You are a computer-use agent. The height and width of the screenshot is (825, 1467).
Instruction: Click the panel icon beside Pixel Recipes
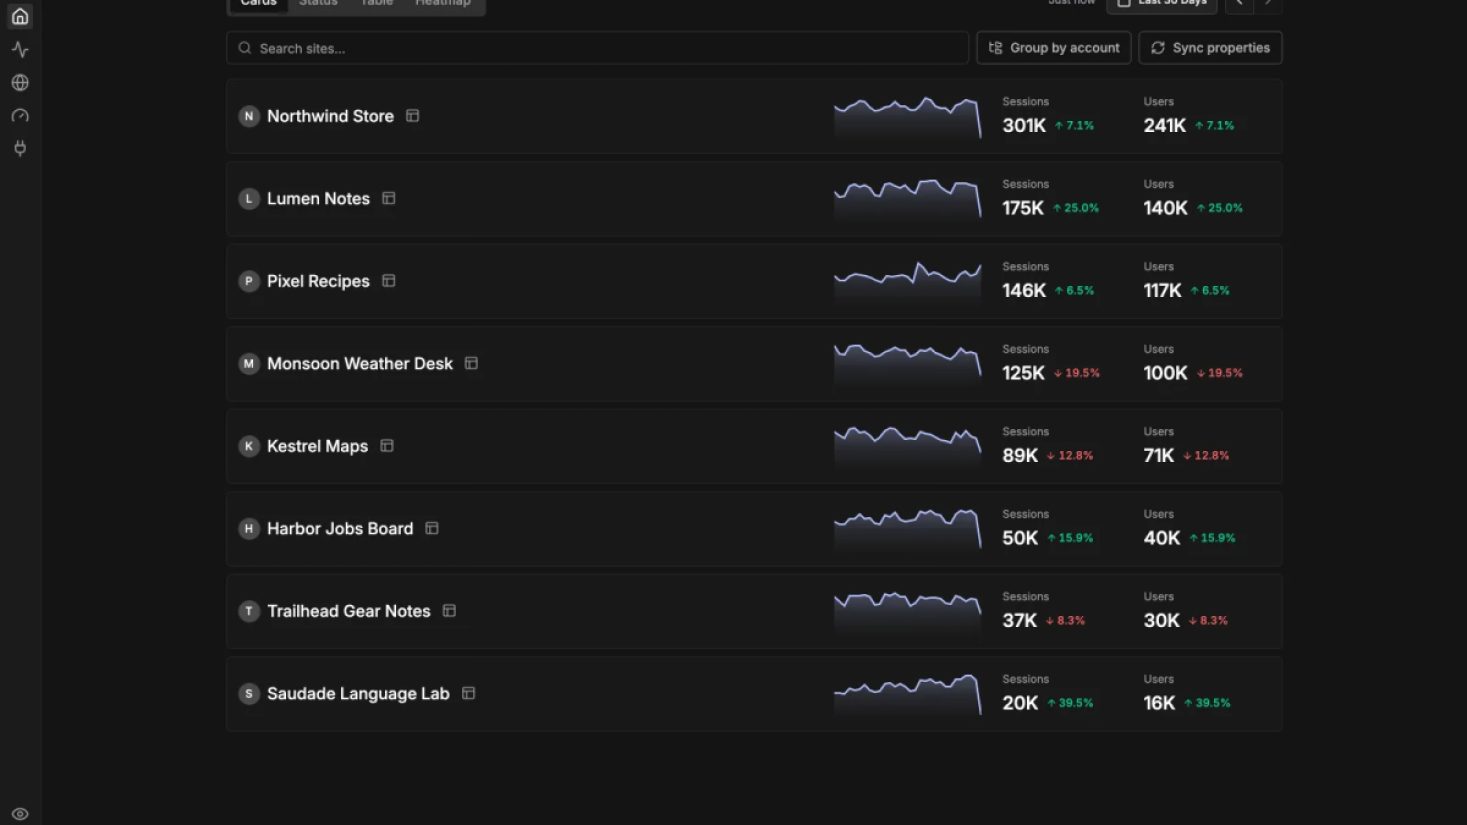coord(389,281)
